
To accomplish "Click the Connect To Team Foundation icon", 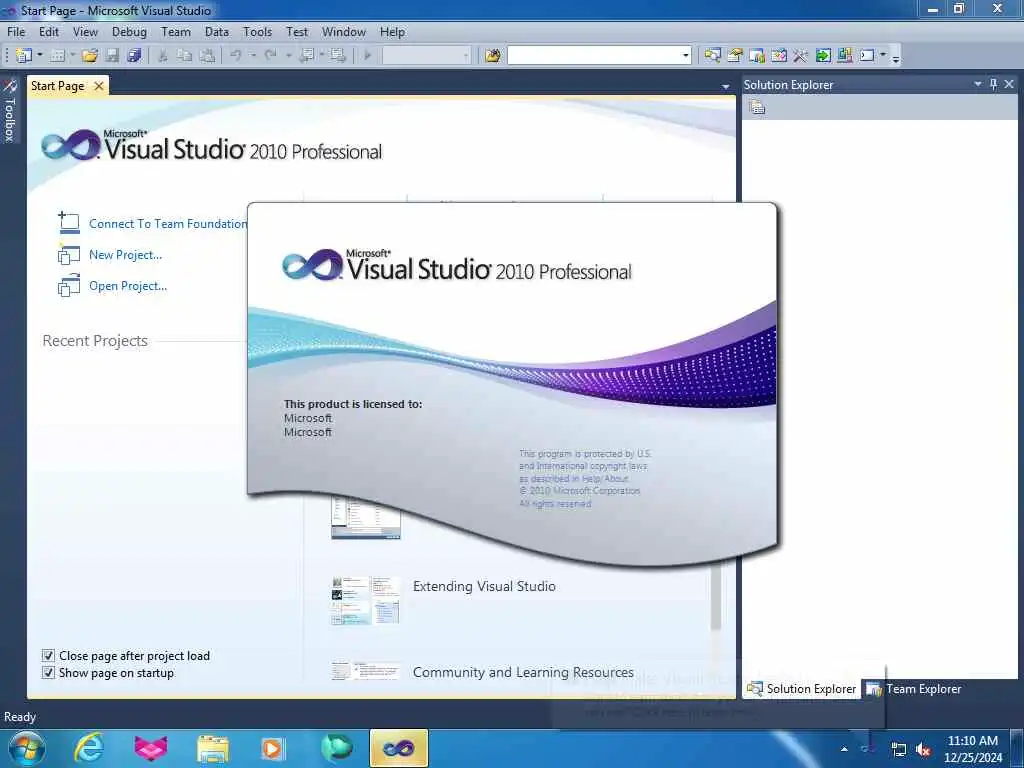I will tap(69, 223).
